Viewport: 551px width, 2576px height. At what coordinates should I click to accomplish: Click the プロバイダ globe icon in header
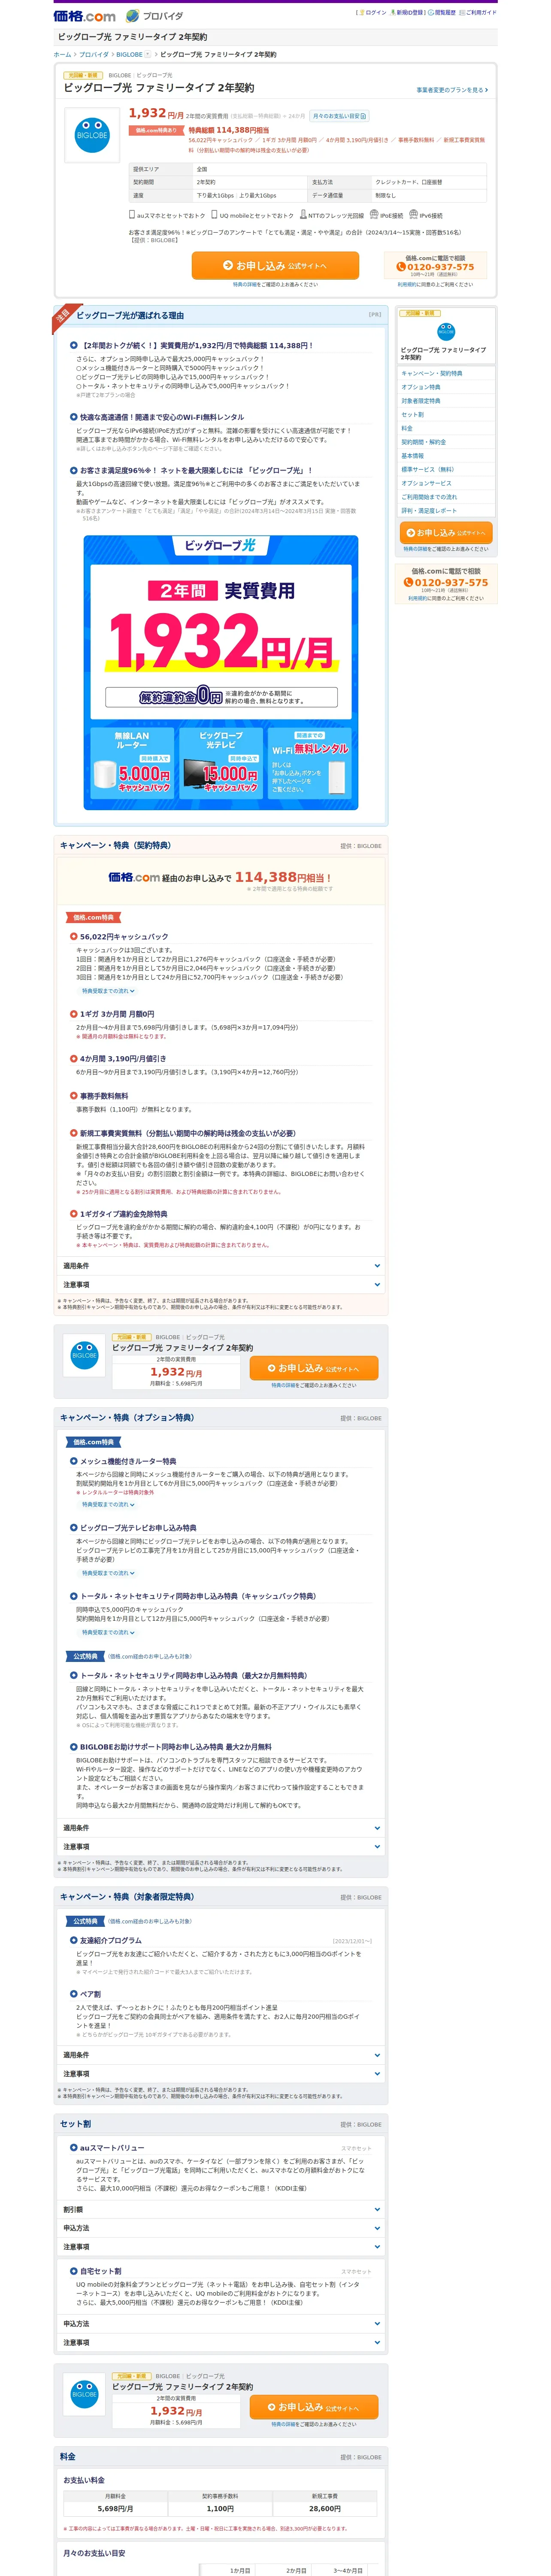click(x=133, y=16)
